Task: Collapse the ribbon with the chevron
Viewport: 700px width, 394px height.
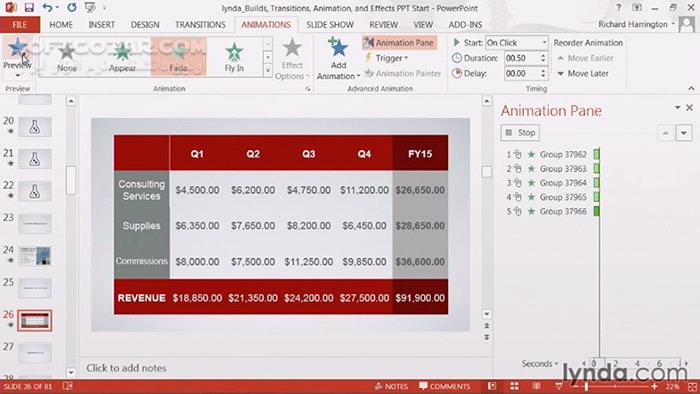Action: (x=692, y=88)
